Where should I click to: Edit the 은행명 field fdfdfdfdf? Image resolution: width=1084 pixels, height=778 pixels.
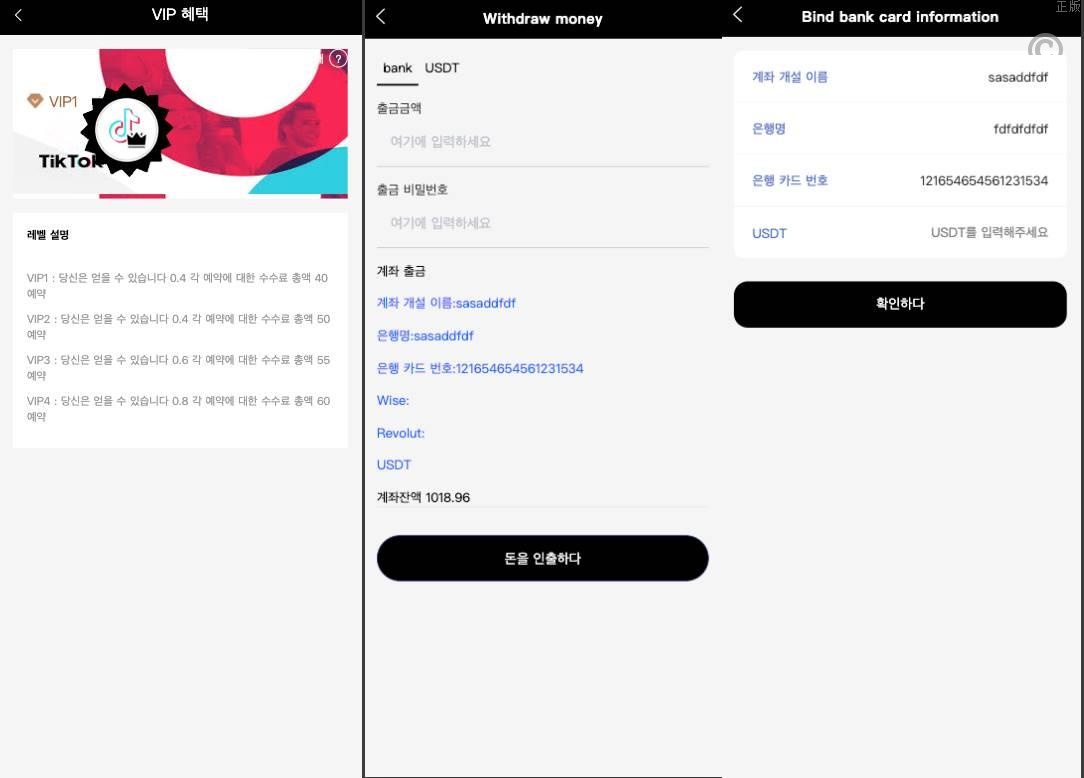tap(899, 129)
